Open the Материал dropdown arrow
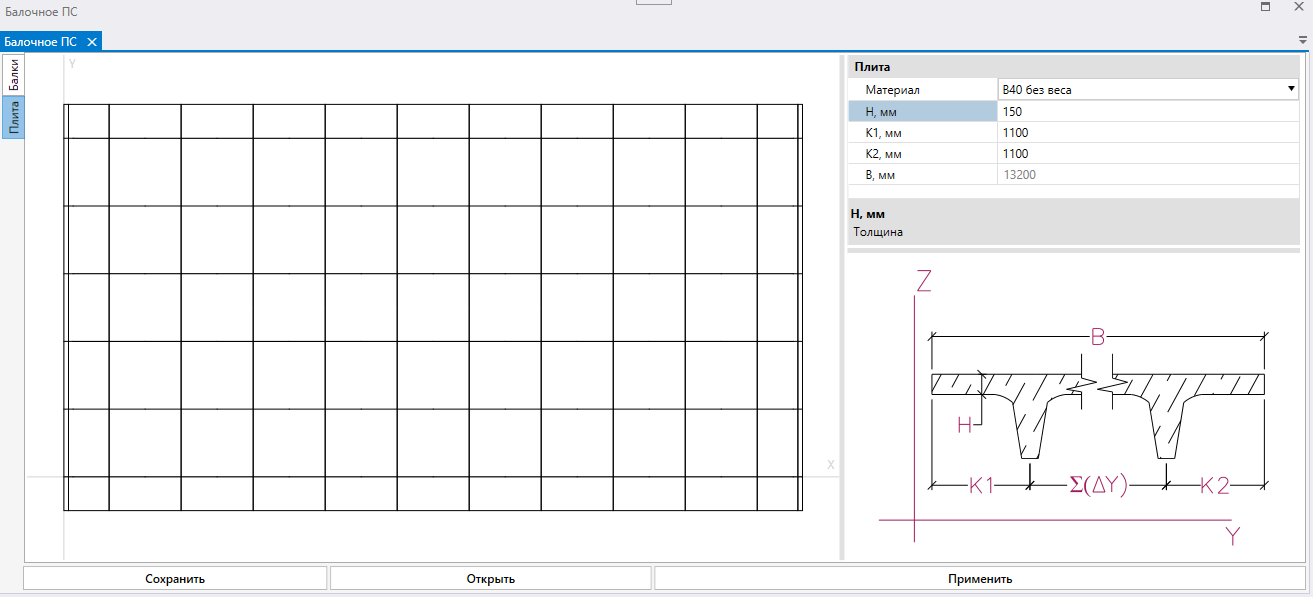 coord(1292,90)
